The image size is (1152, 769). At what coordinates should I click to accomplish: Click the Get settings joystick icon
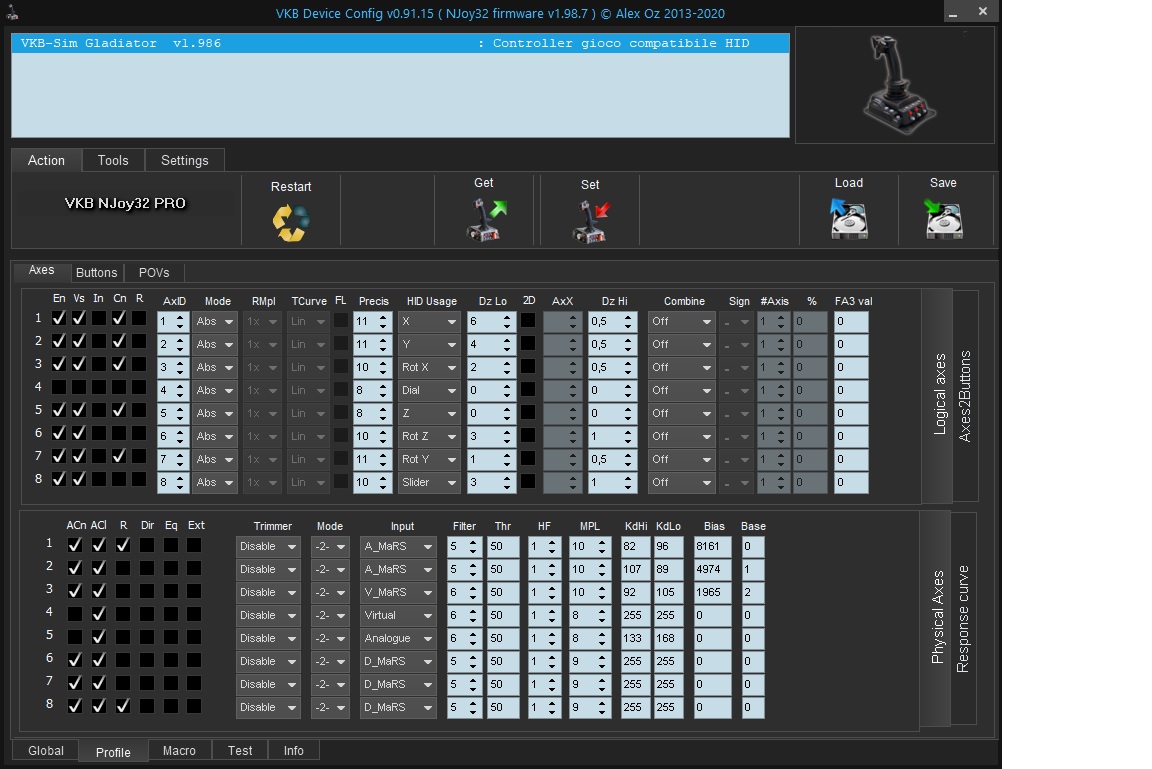pyautogui.click(x=485, y=220)
